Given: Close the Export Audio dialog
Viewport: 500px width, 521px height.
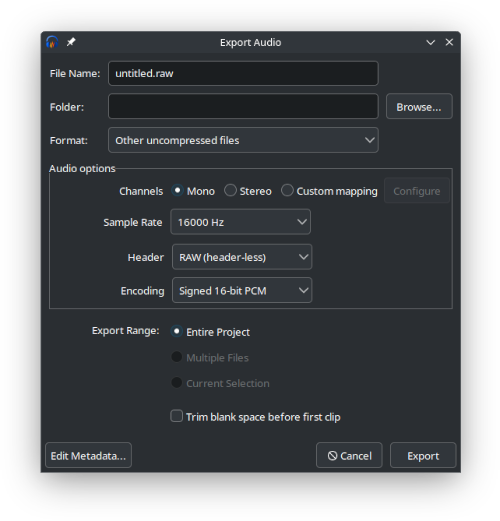Looking at the screenshot, I should [x=449, y=42].
